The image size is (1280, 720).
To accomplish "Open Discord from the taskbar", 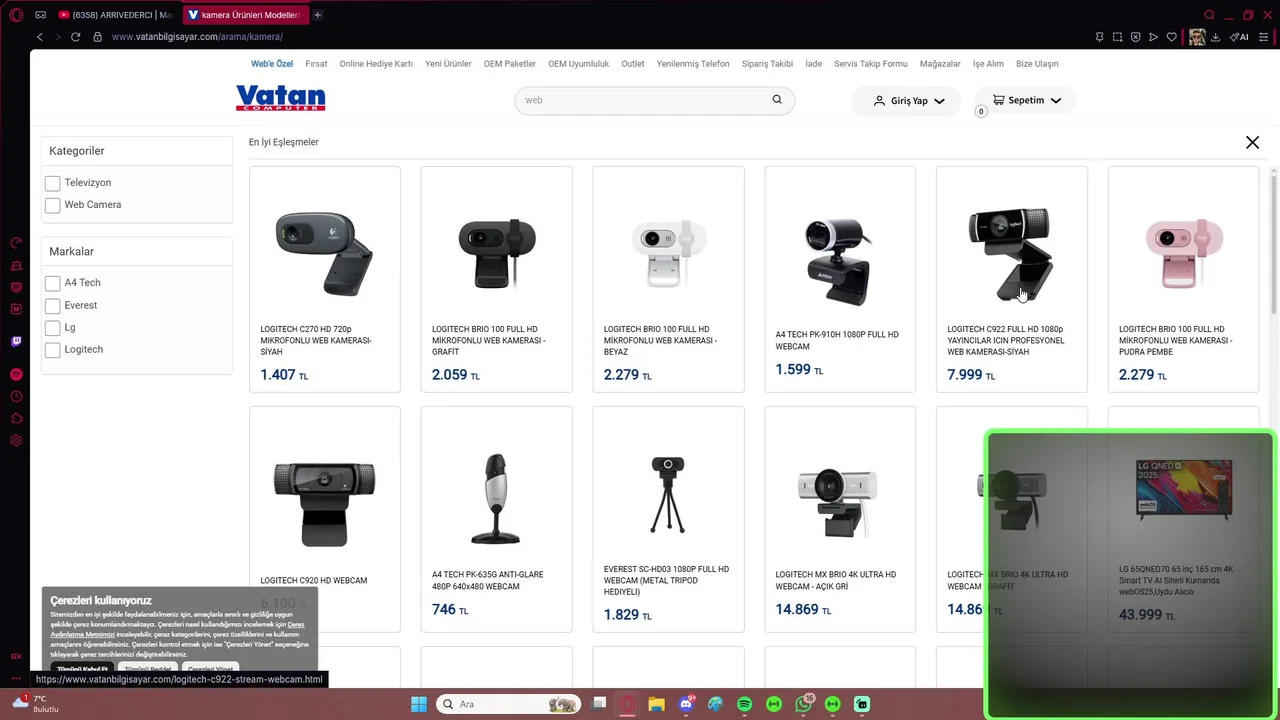I will pyautogui.click(x=686, y=704).
